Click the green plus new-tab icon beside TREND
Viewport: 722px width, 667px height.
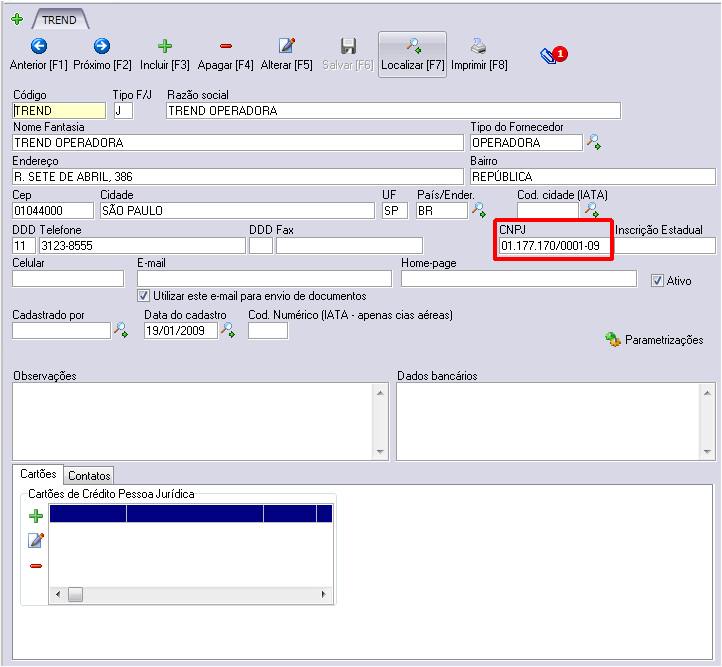point(17,19)
